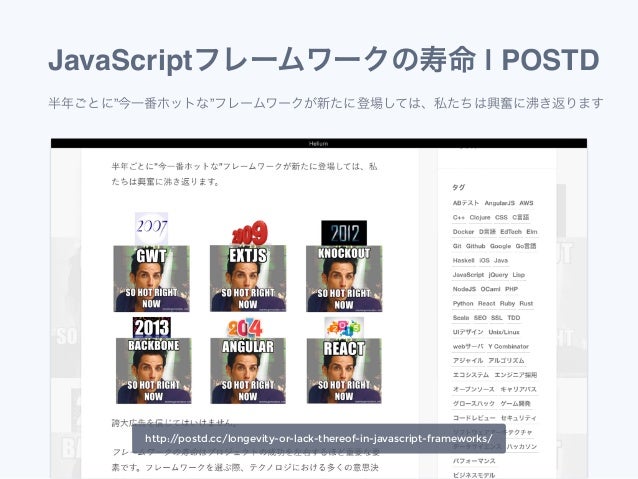638x479 pixels.
Task: Open the NodeJS tag
Action: coord(464,289)
